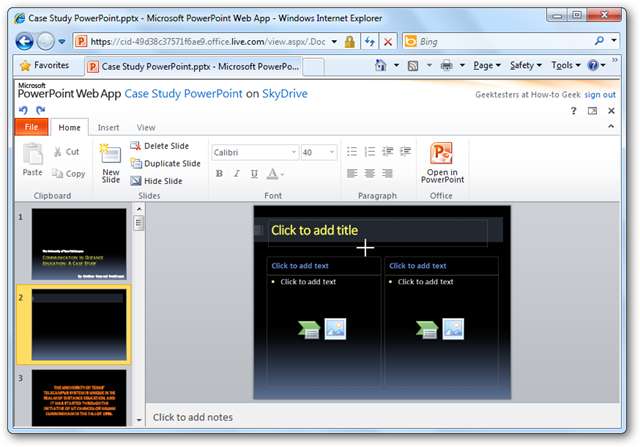Screen dimensions: 640x447
Task: Toggle Italic formatting
Action: click(x=237, y=173)
